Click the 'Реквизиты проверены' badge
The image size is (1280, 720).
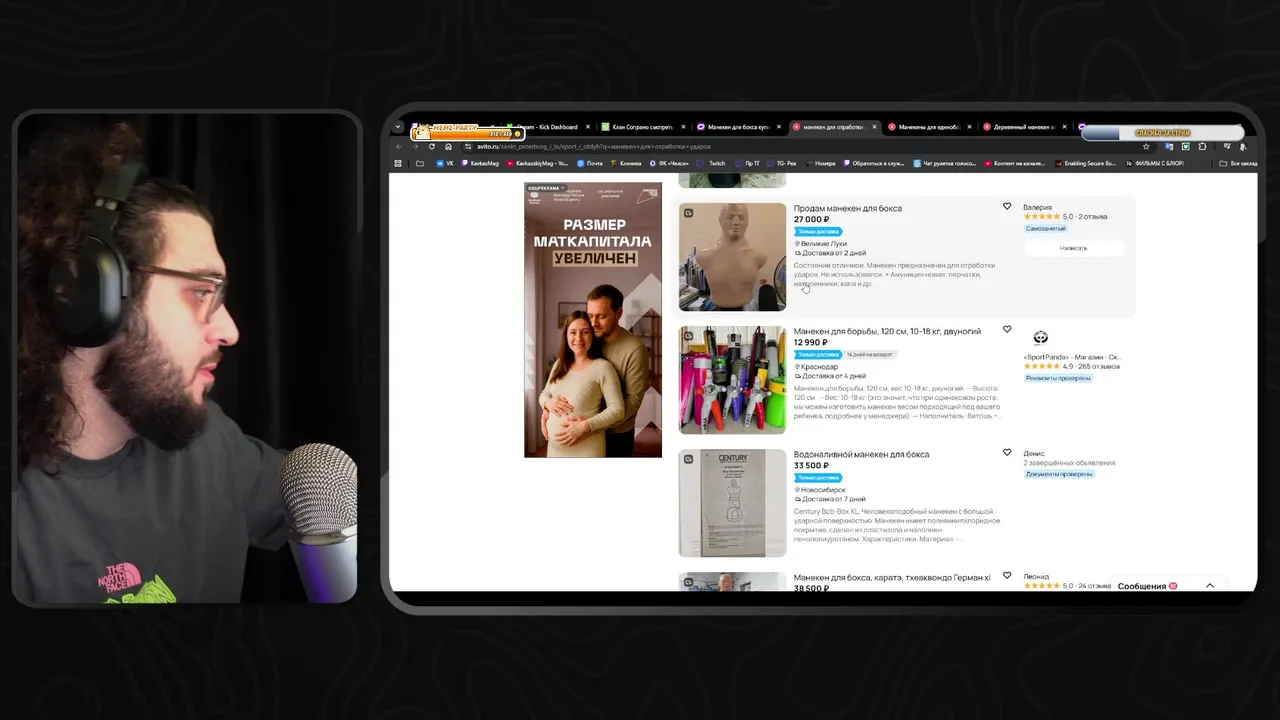(x=1057, y=378)
